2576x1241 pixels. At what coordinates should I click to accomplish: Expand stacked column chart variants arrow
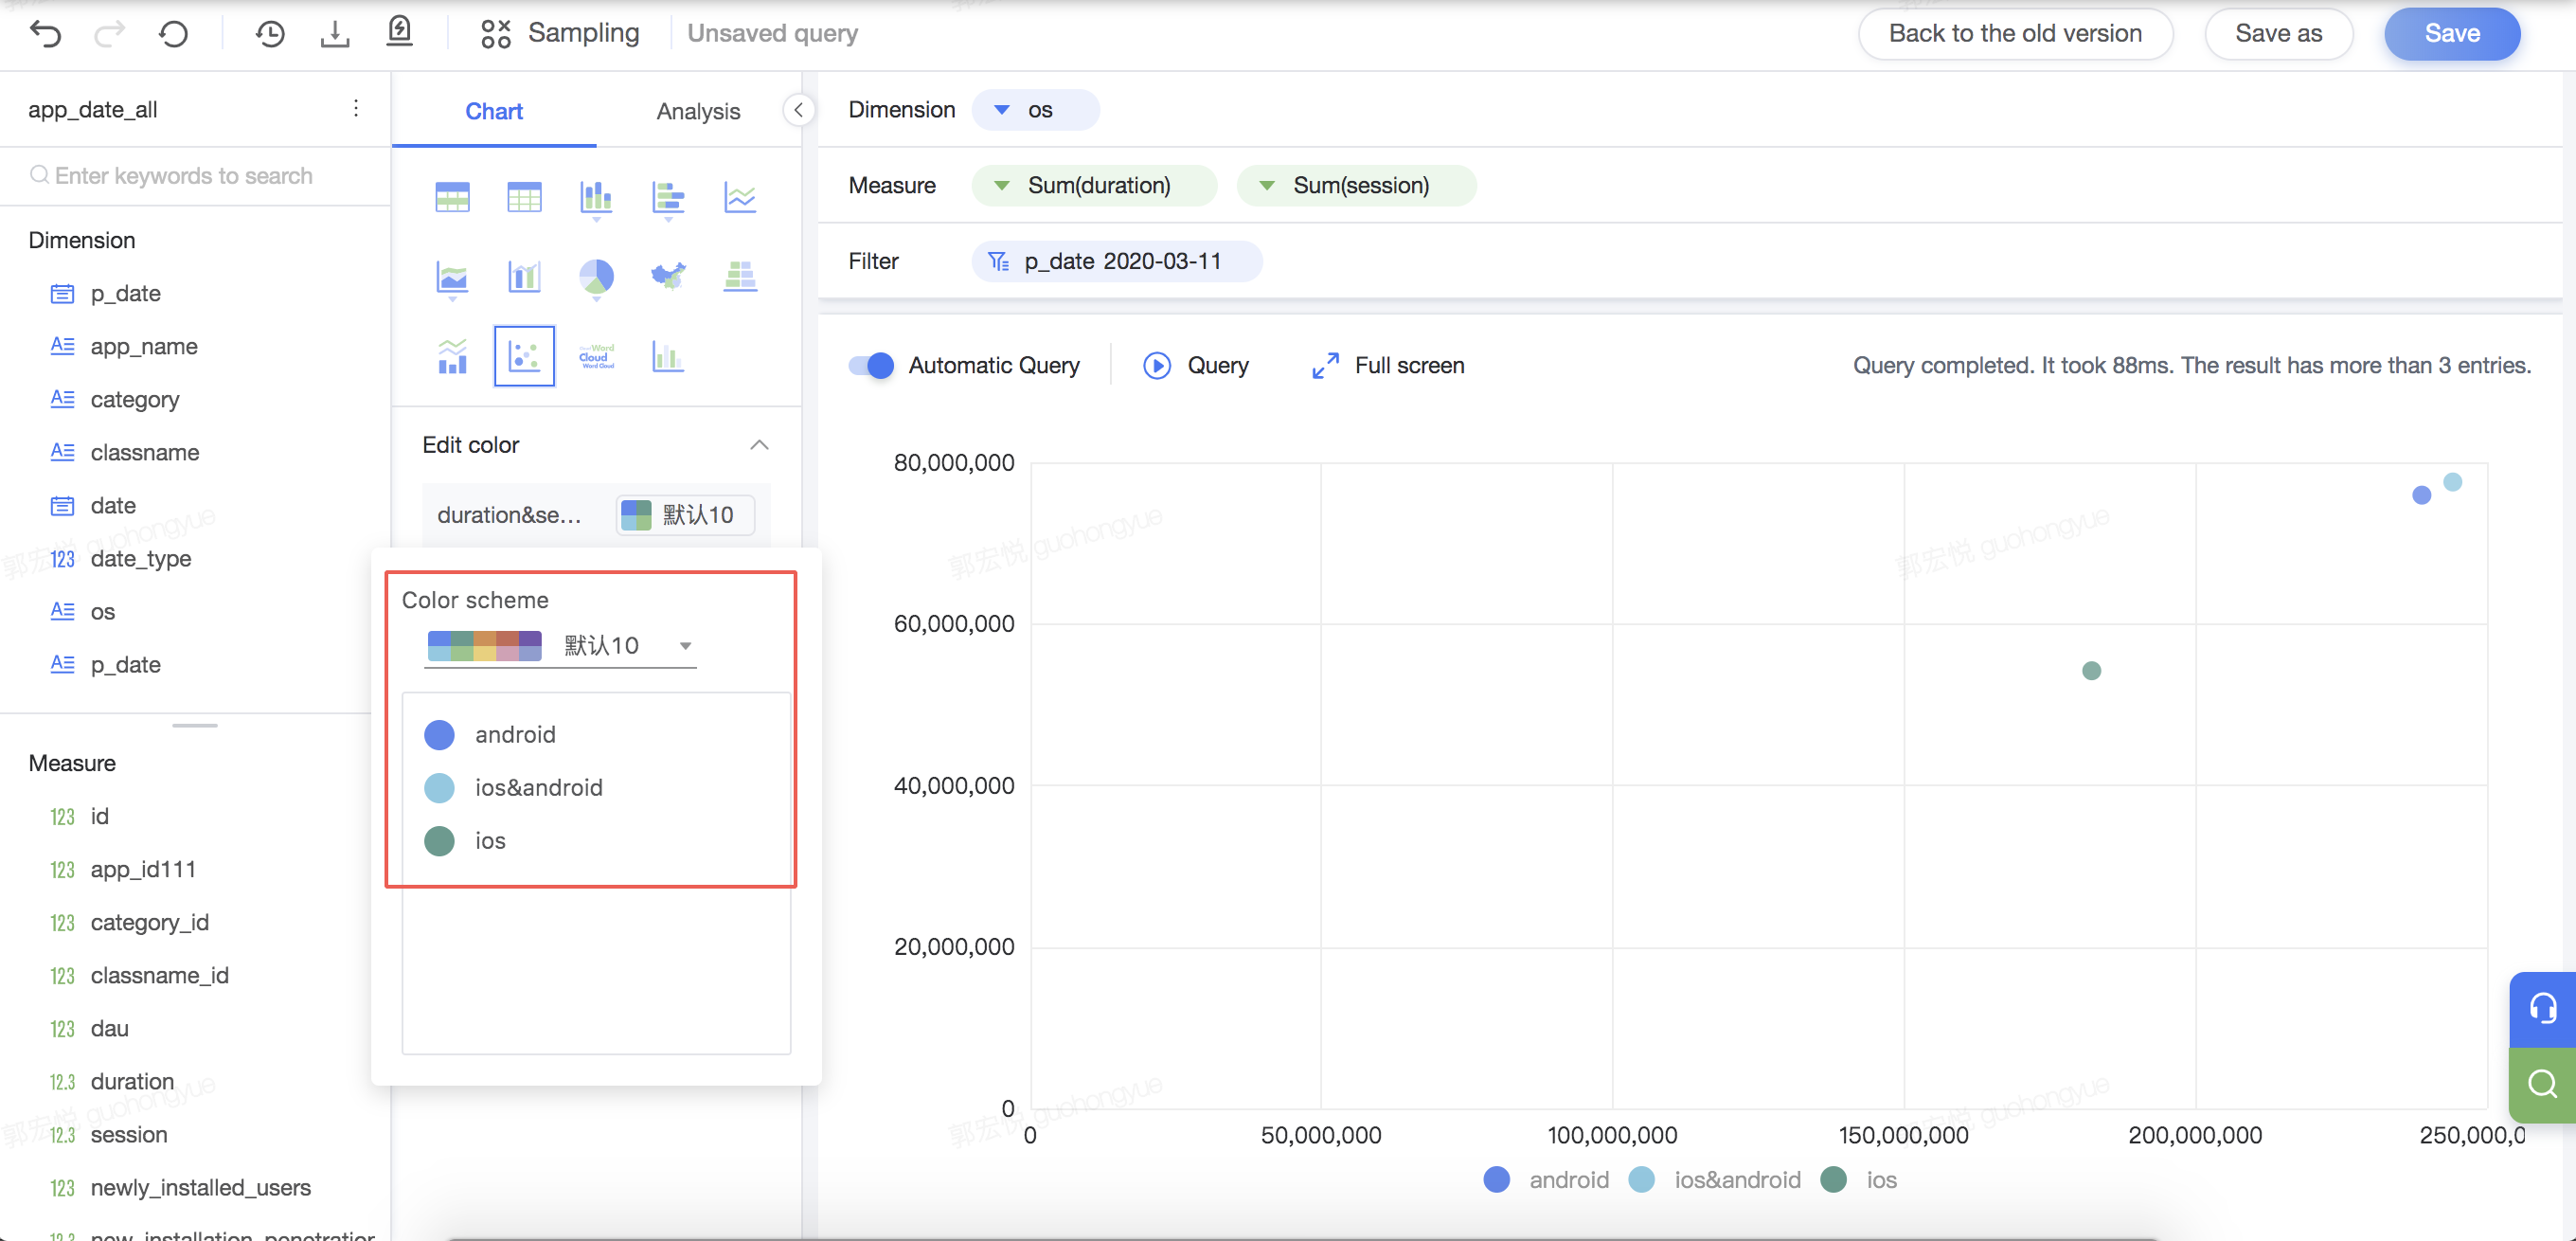click(596, 218)
